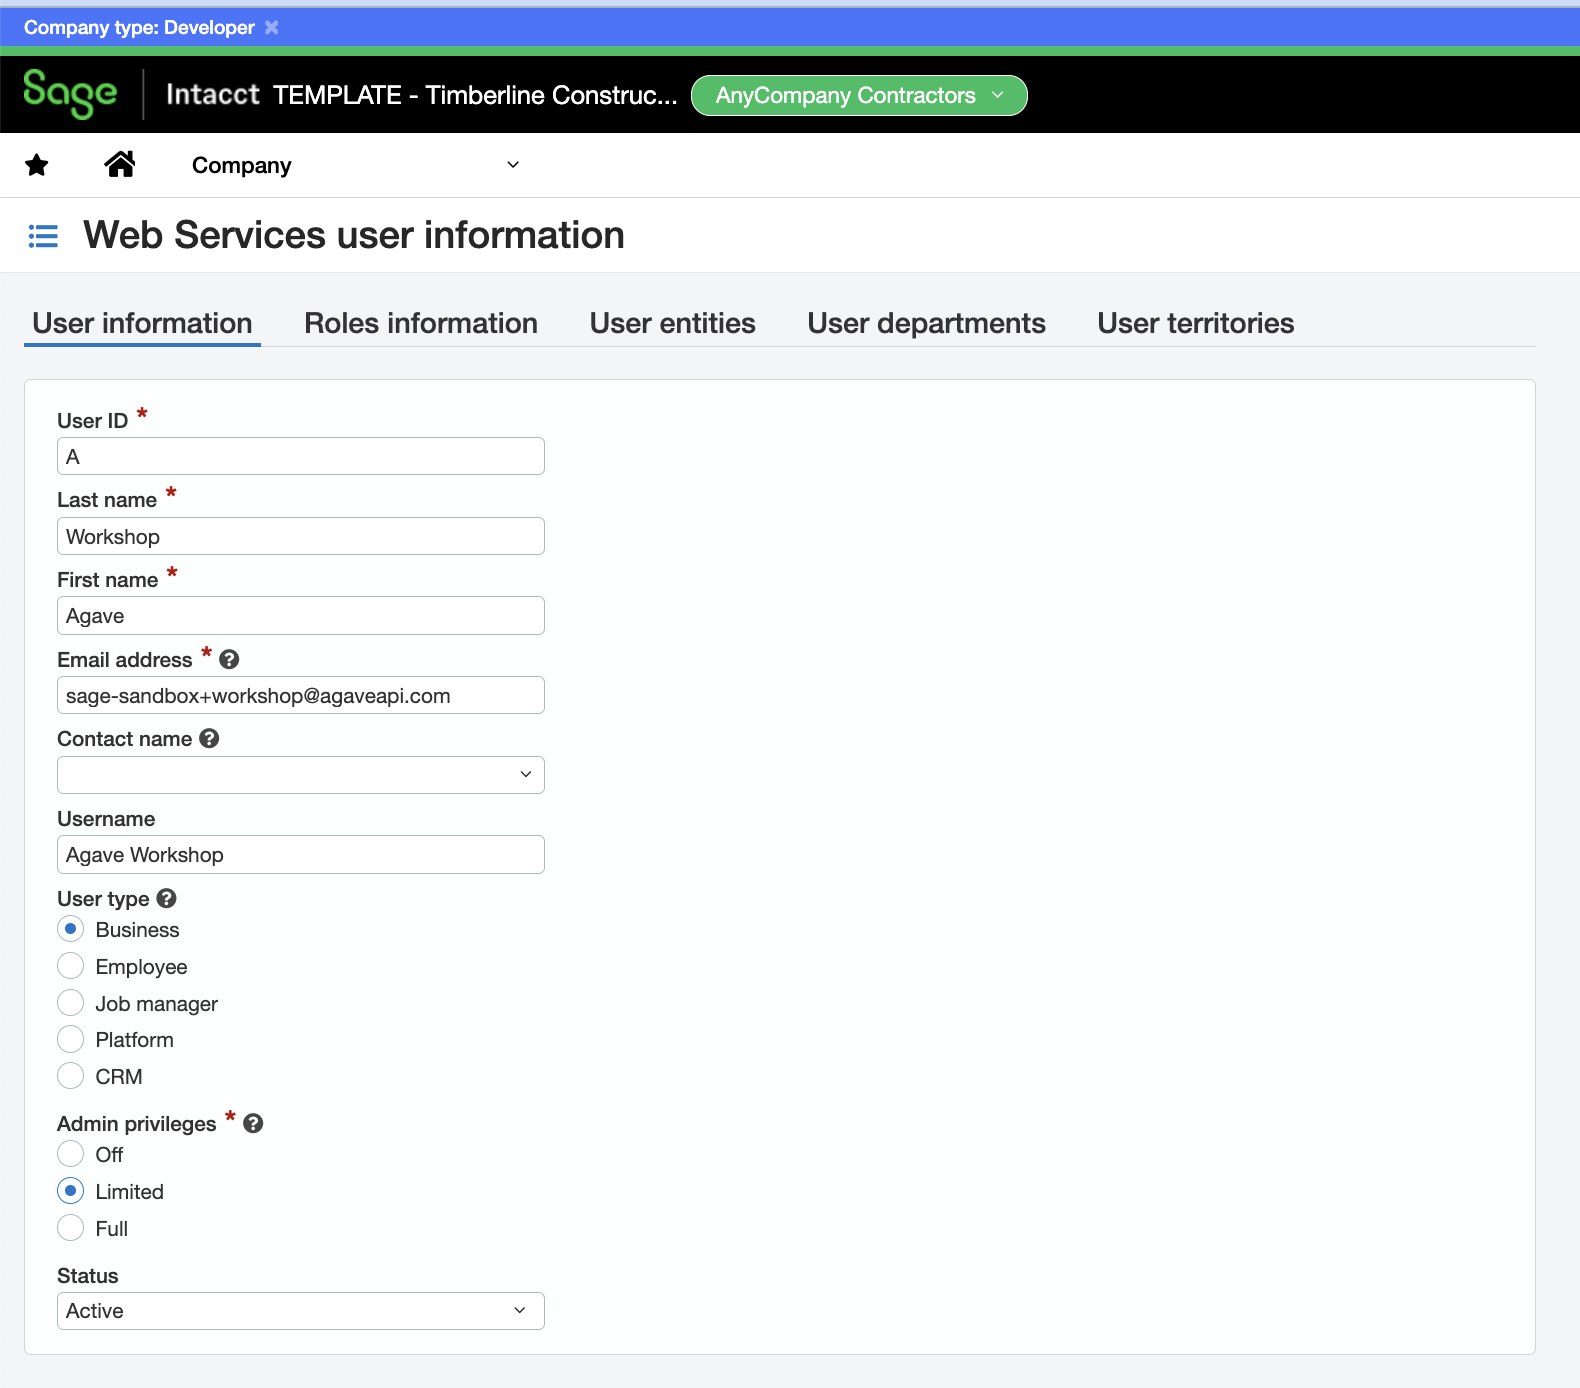Switch to User territories tab

pyautogui.click(x=1196, y=323)
